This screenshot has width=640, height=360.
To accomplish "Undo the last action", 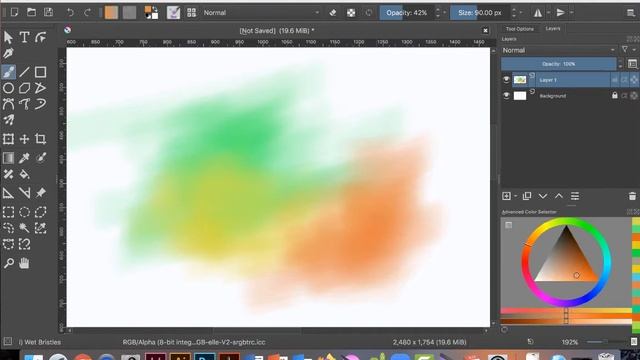I will (70, 13).
